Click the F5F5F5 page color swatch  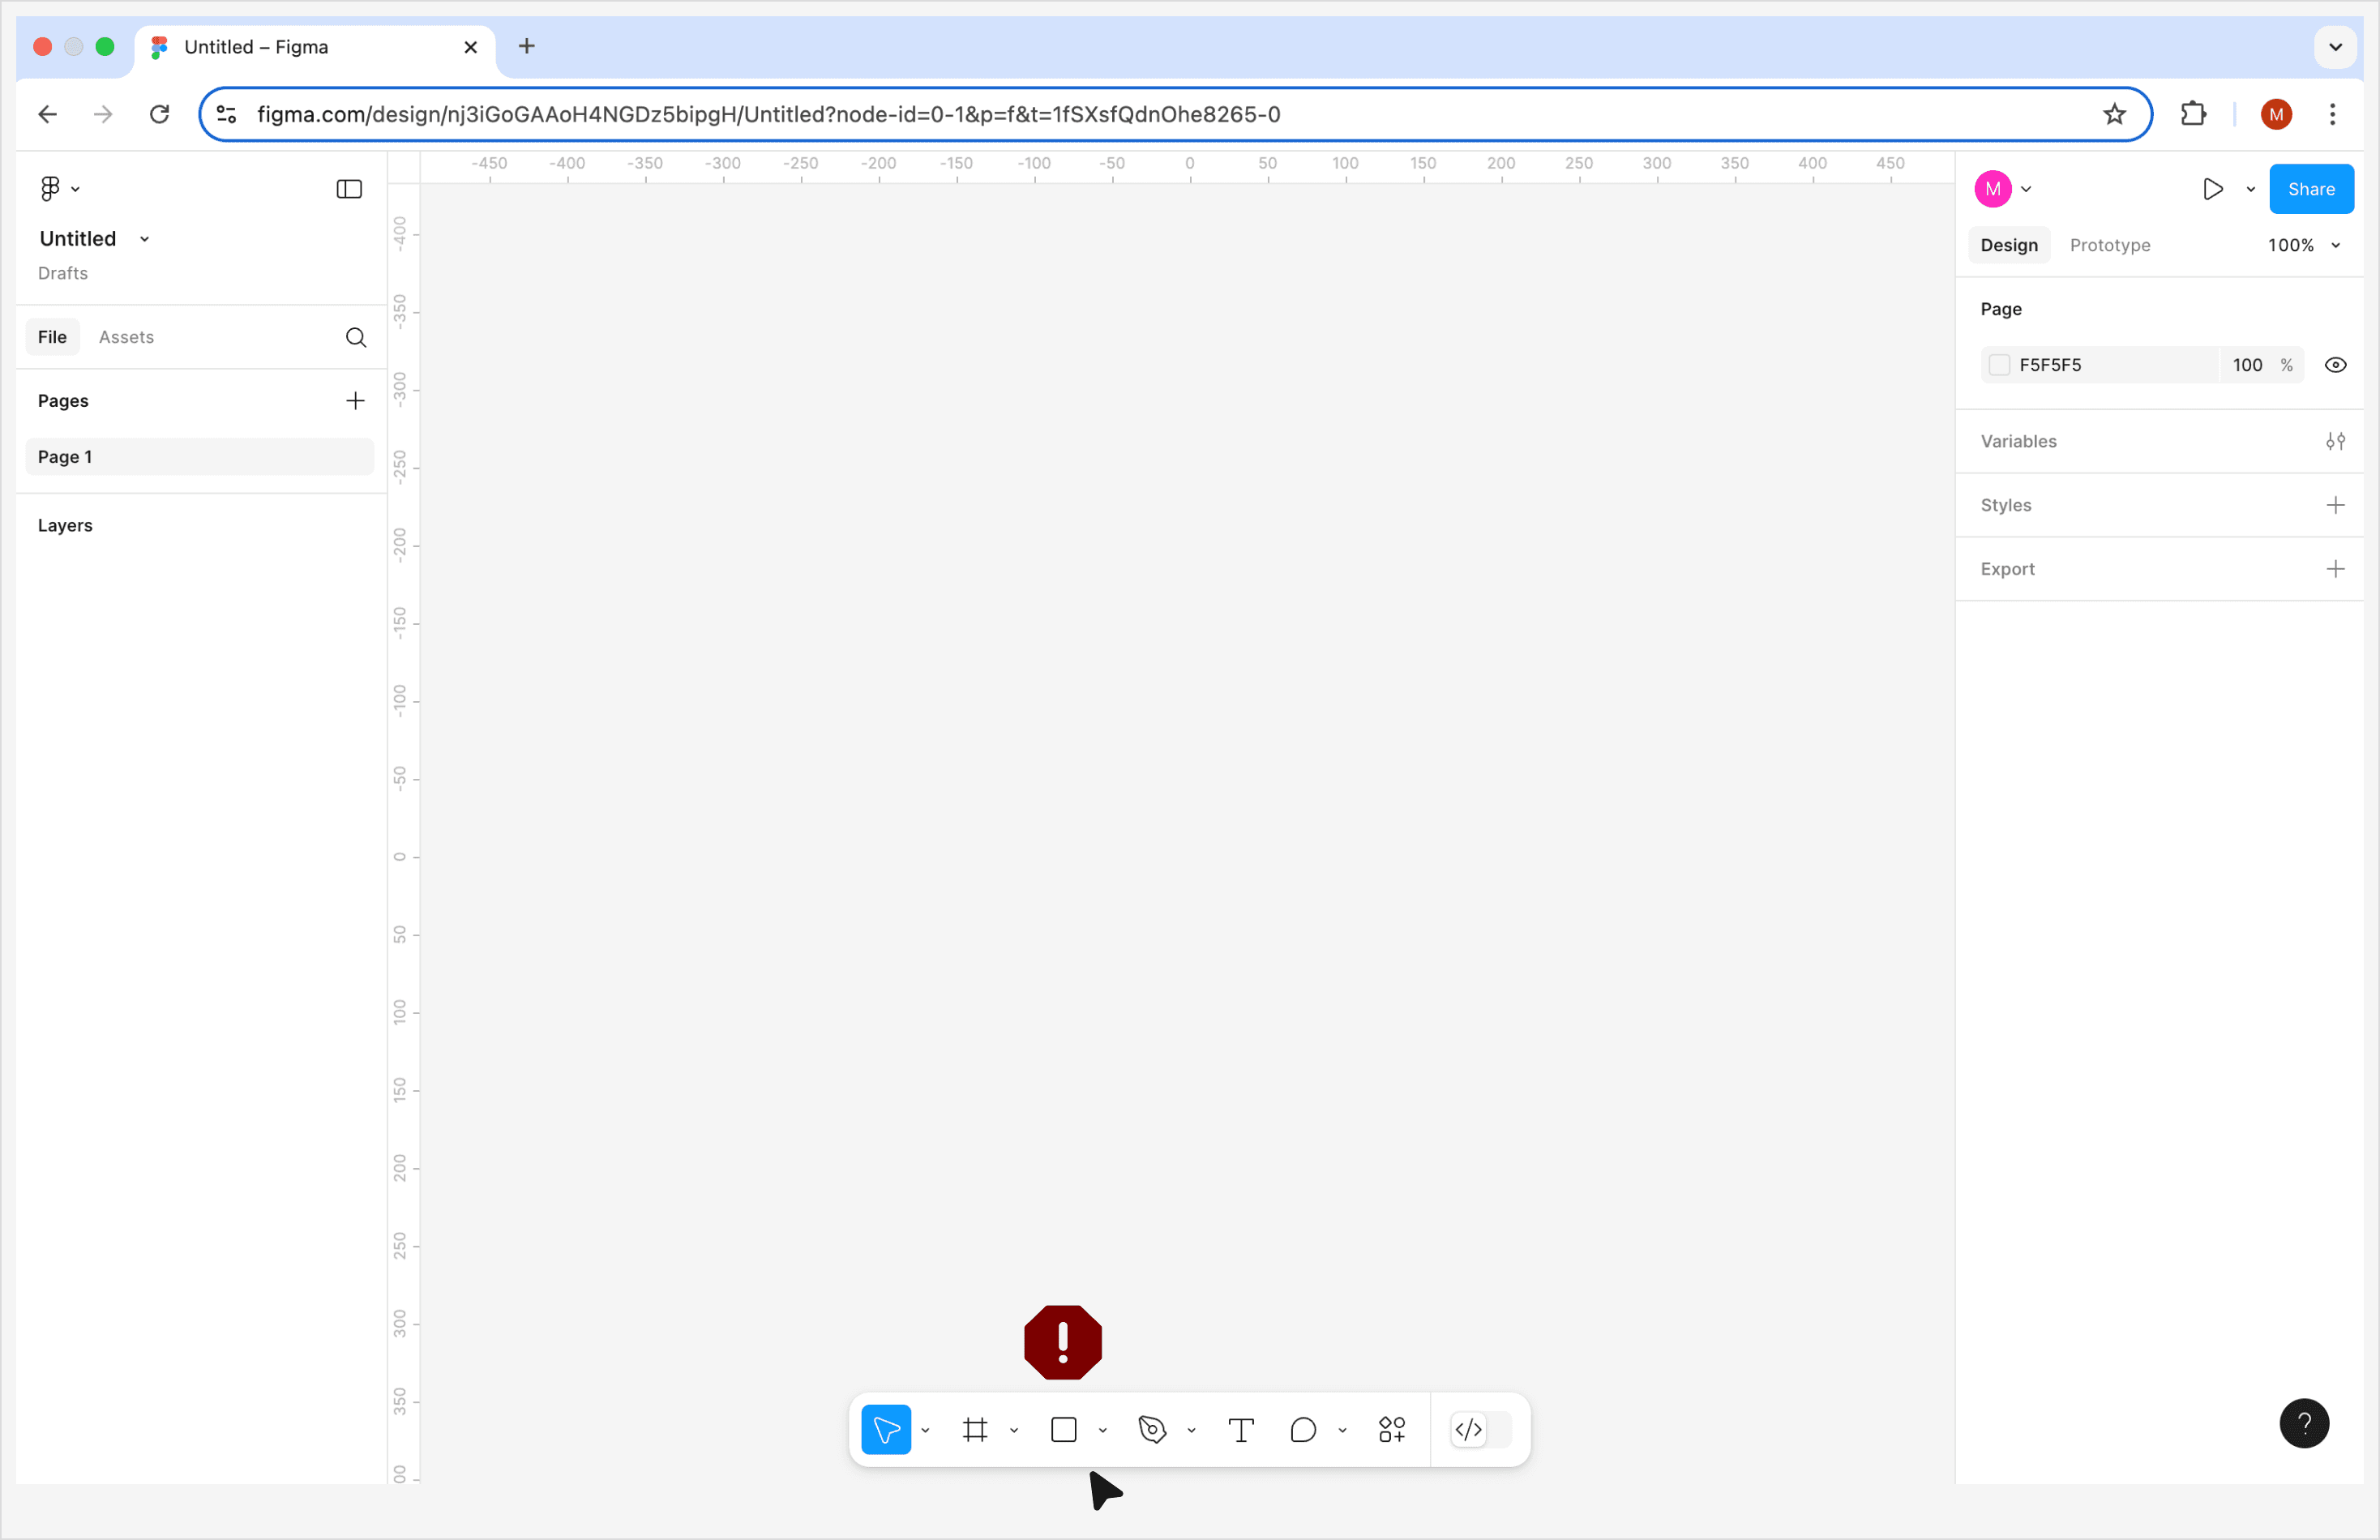click(x=1998, y=365)
